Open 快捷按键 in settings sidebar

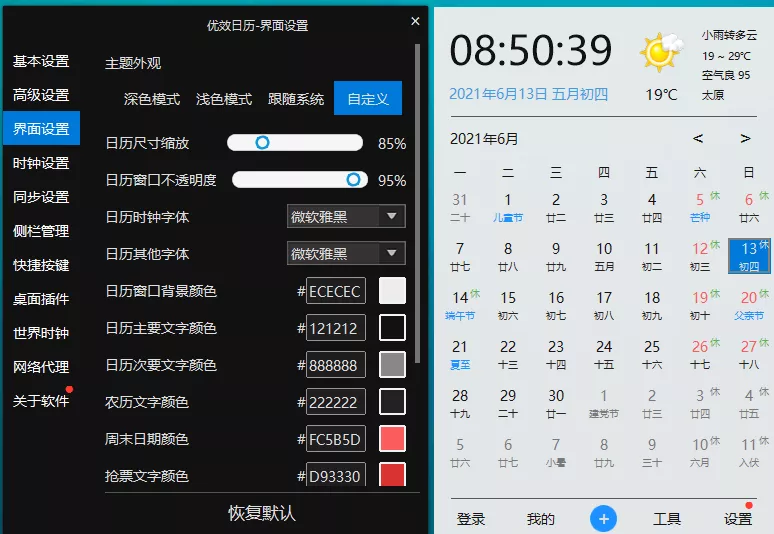[41, 265]
